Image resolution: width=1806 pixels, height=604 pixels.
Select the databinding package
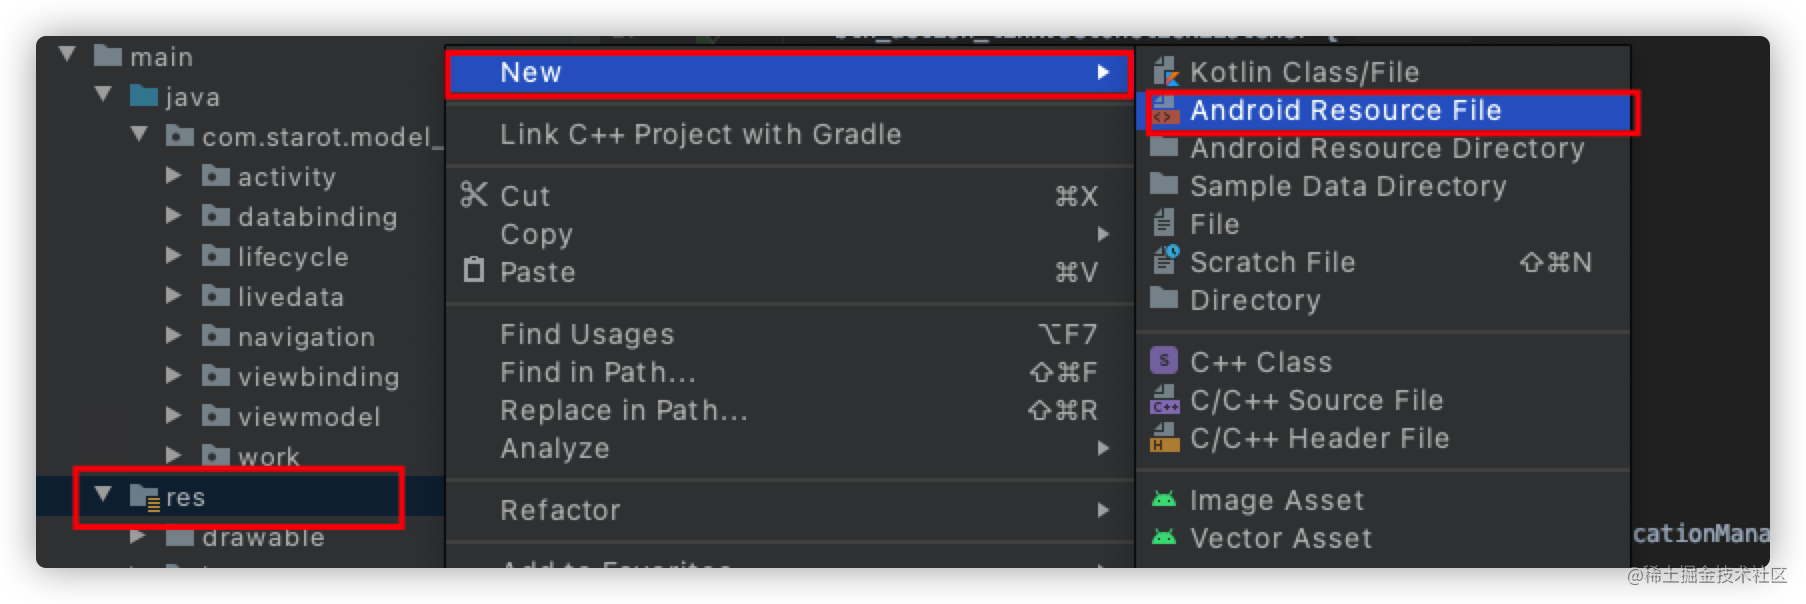pos(317,216)
